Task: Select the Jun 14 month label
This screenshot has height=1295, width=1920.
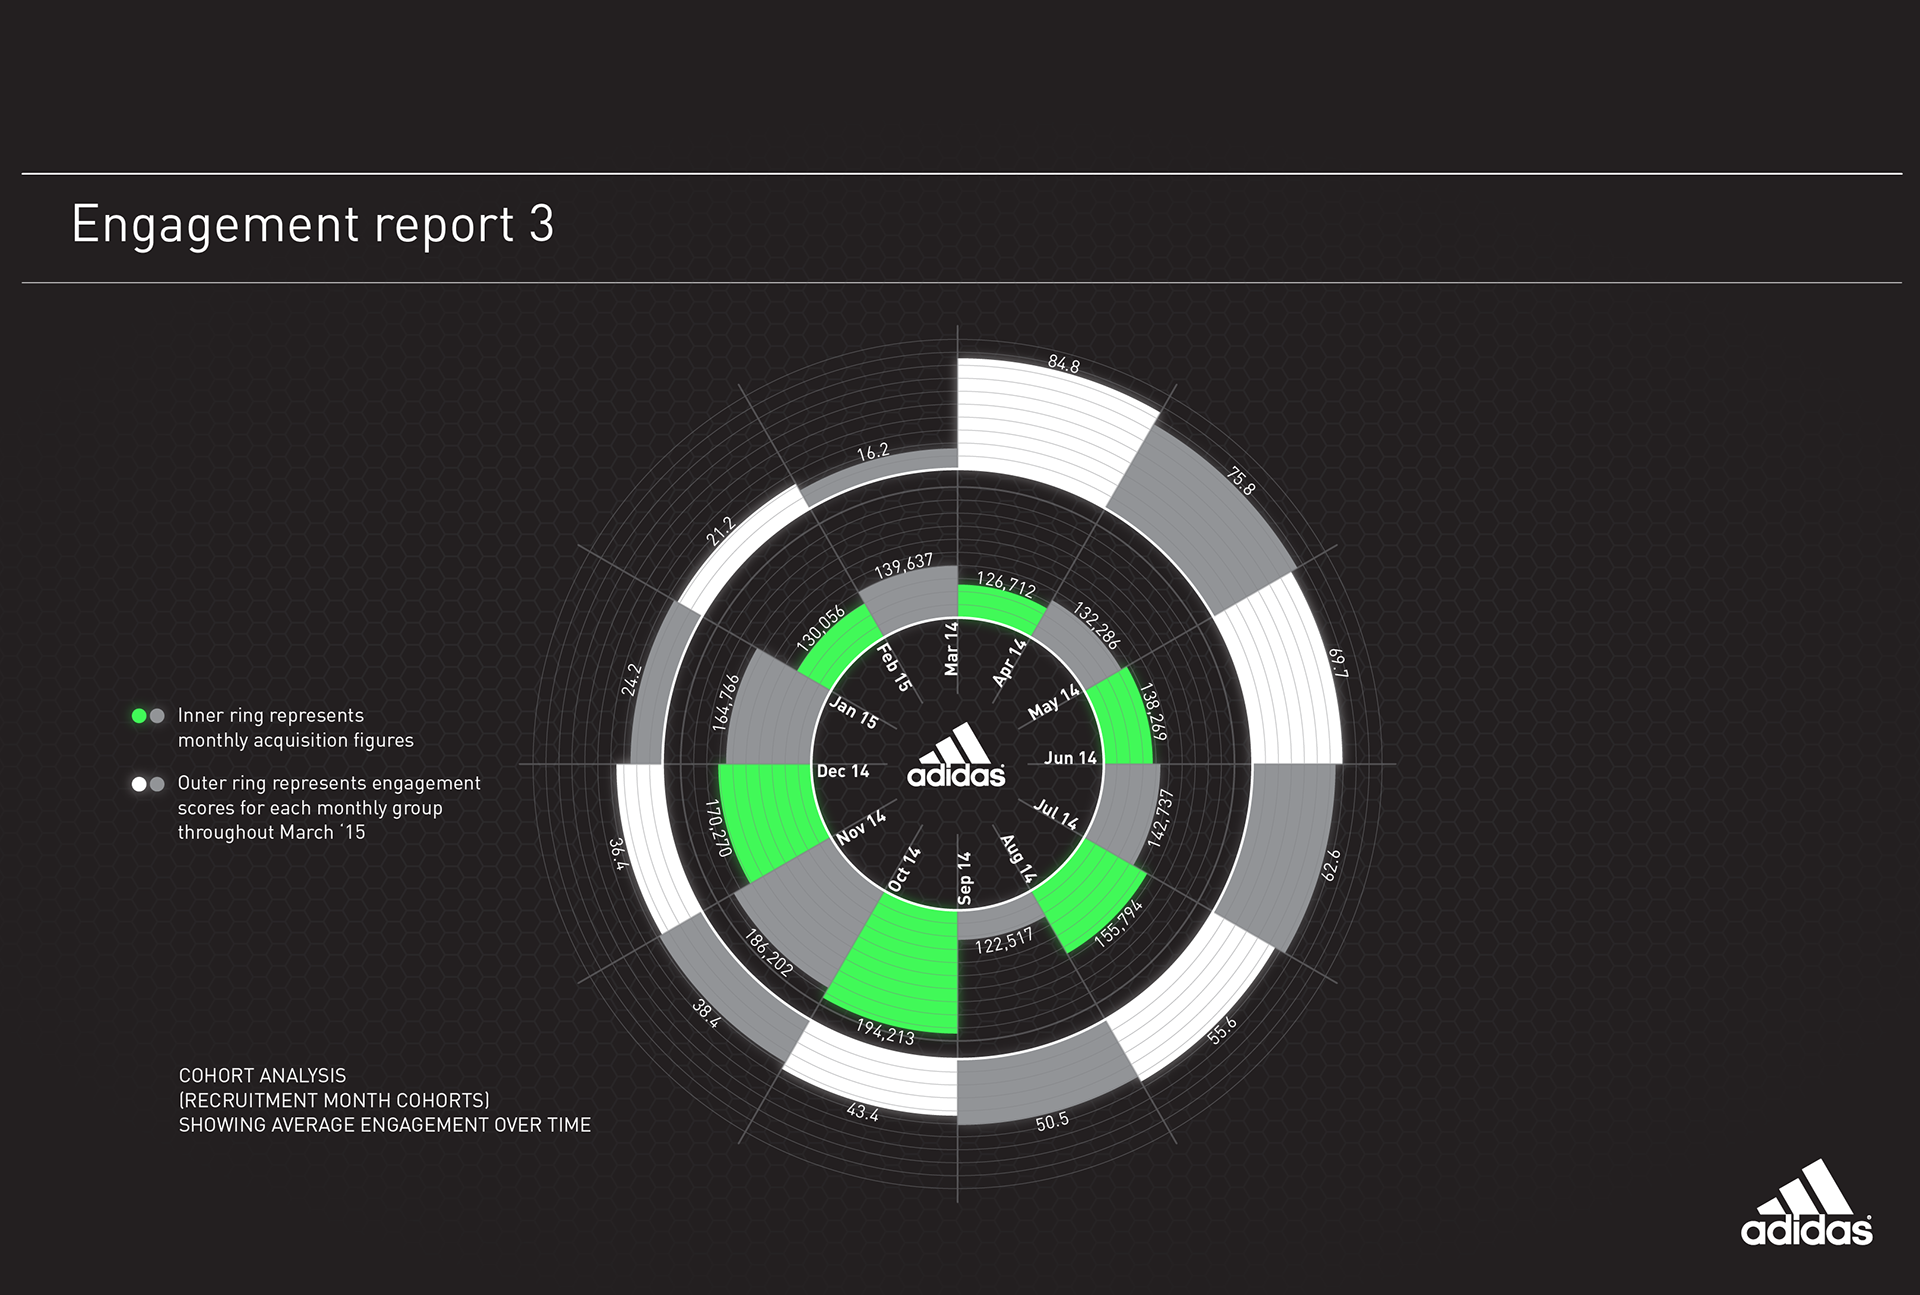Action: tap(1070, 758)
